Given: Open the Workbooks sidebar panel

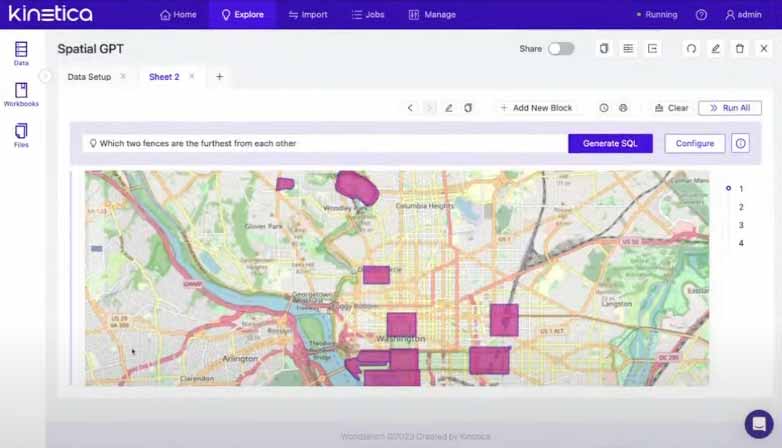Looking at the screenshot, I should pos(21,94).
